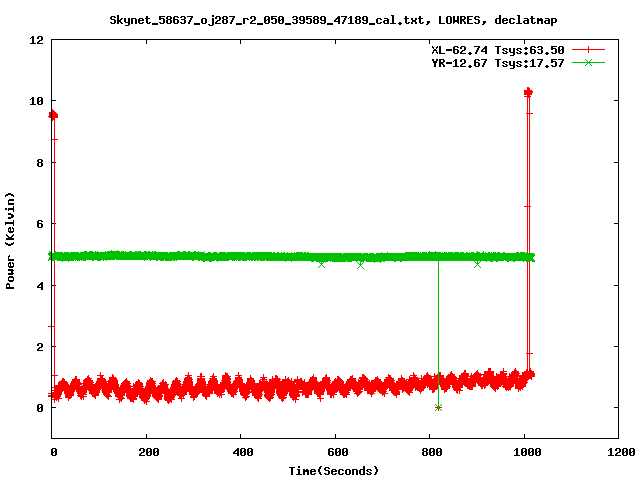The width and height of the screenshot is (640, 480).
Task: Click the green outlier marker near 570 seconds
Action: pyautogui.click(x=321, y=264)
